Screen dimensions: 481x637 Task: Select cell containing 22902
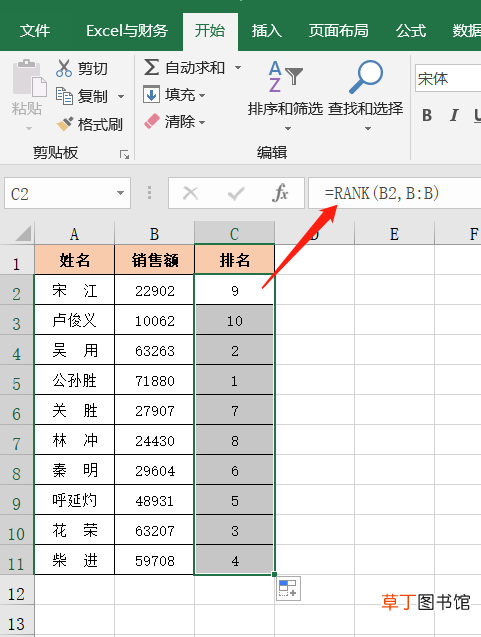[x=154, y=290]
